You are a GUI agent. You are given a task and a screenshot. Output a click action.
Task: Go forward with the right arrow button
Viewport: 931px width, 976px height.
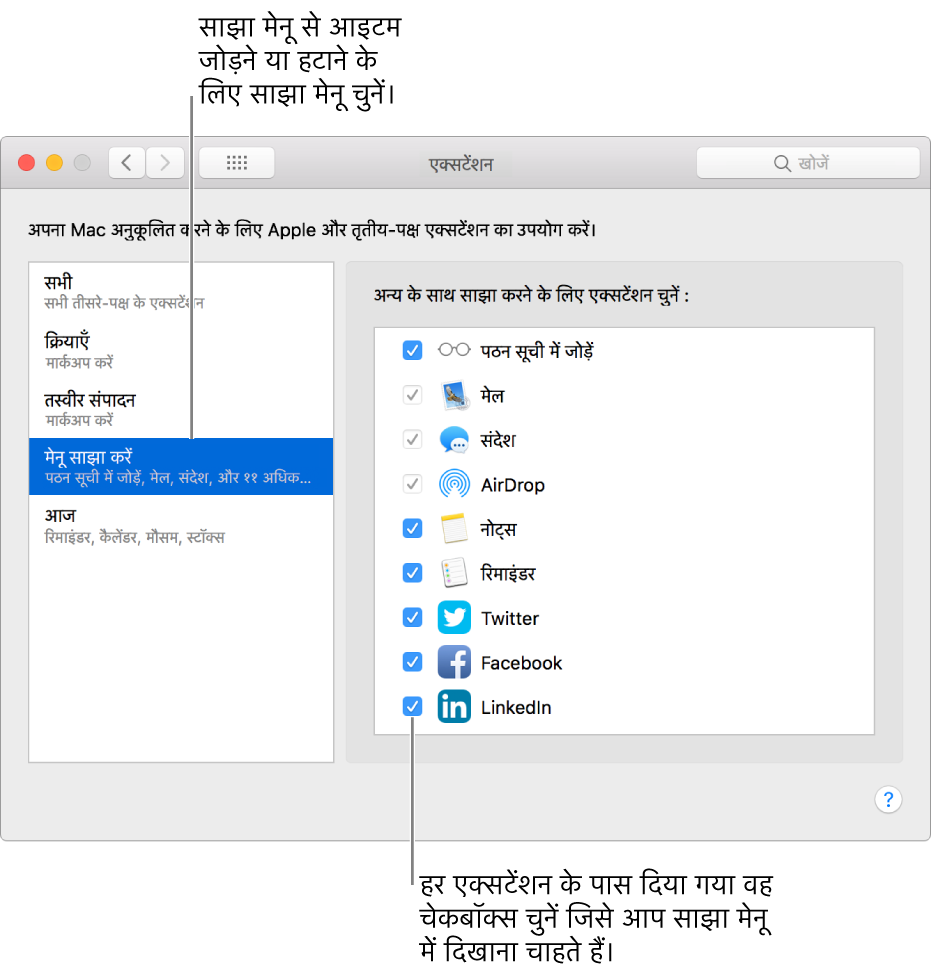point(165,163)
